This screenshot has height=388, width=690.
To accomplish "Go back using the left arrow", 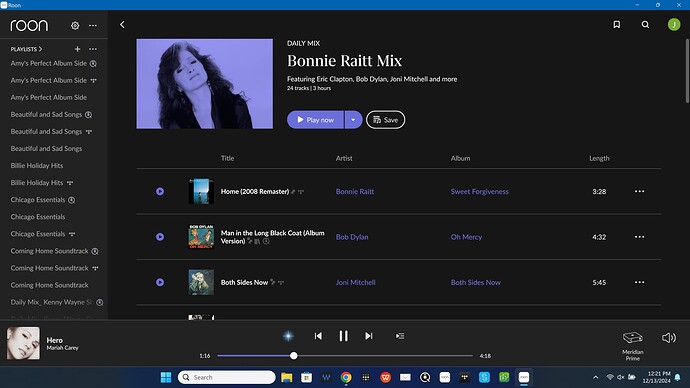I will click(122, 25).
